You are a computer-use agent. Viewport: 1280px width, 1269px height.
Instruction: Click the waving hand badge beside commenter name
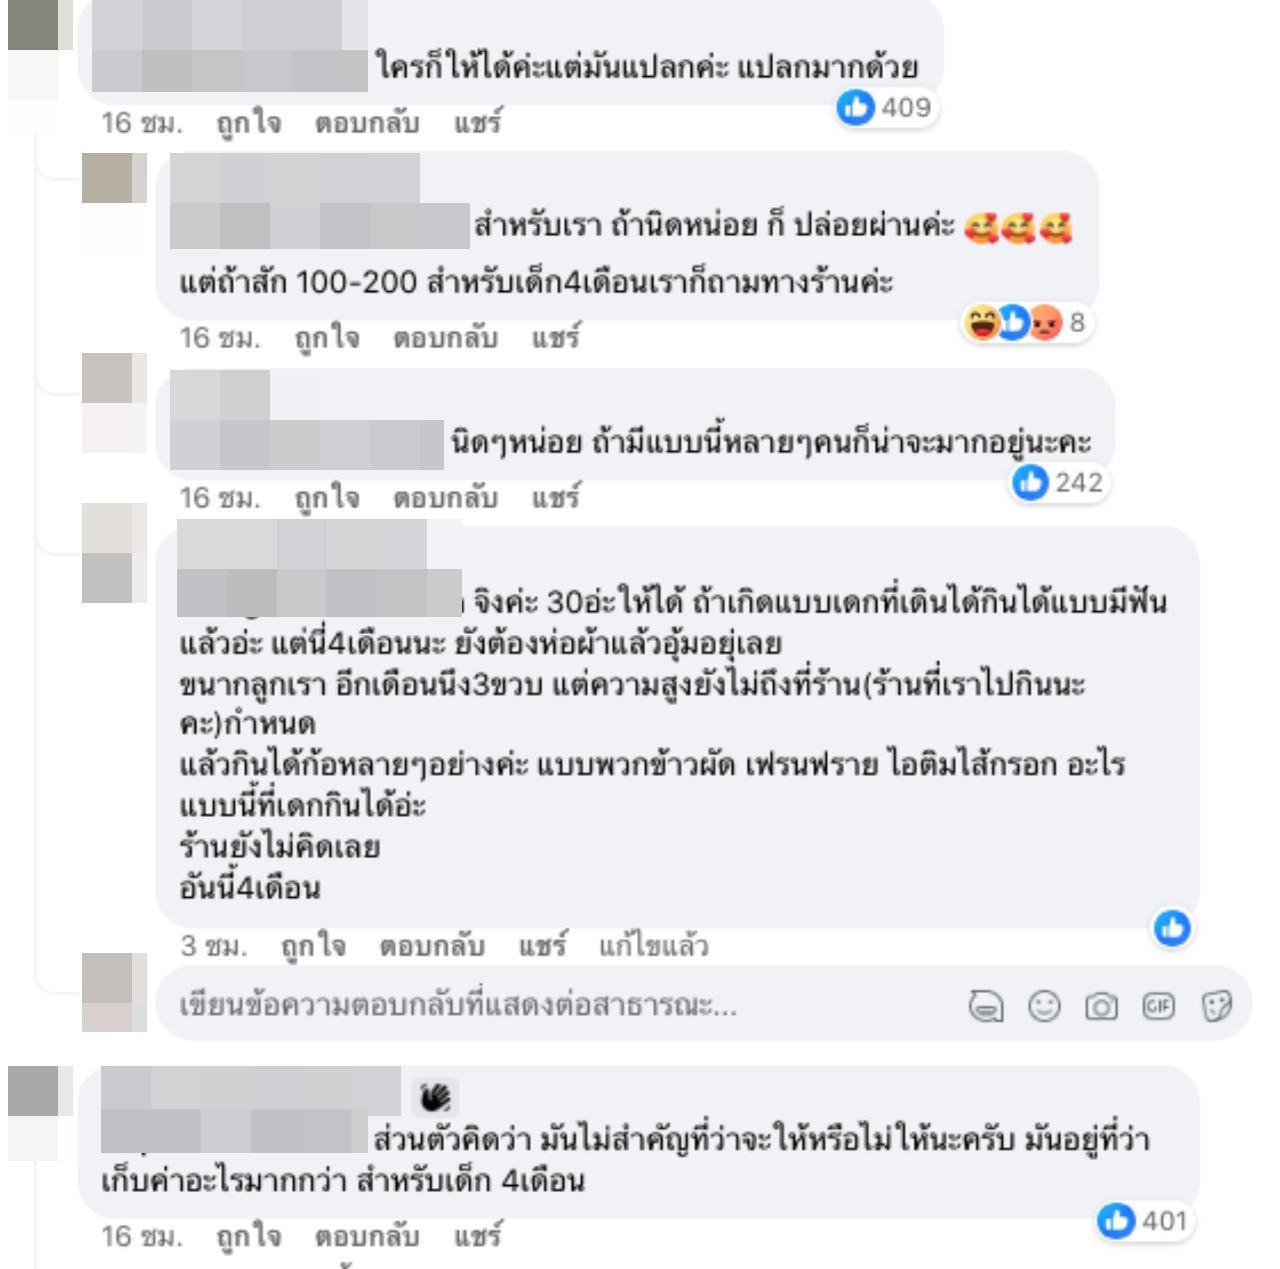pos(435,1097)
